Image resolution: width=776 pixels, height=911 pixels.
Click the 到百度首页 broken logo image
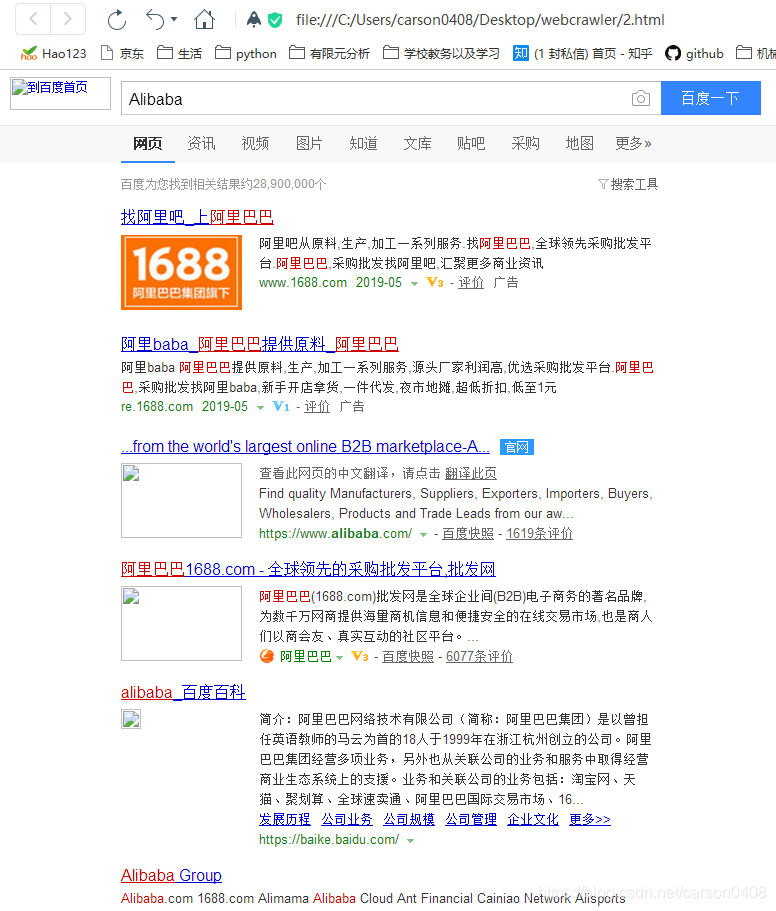60,93
